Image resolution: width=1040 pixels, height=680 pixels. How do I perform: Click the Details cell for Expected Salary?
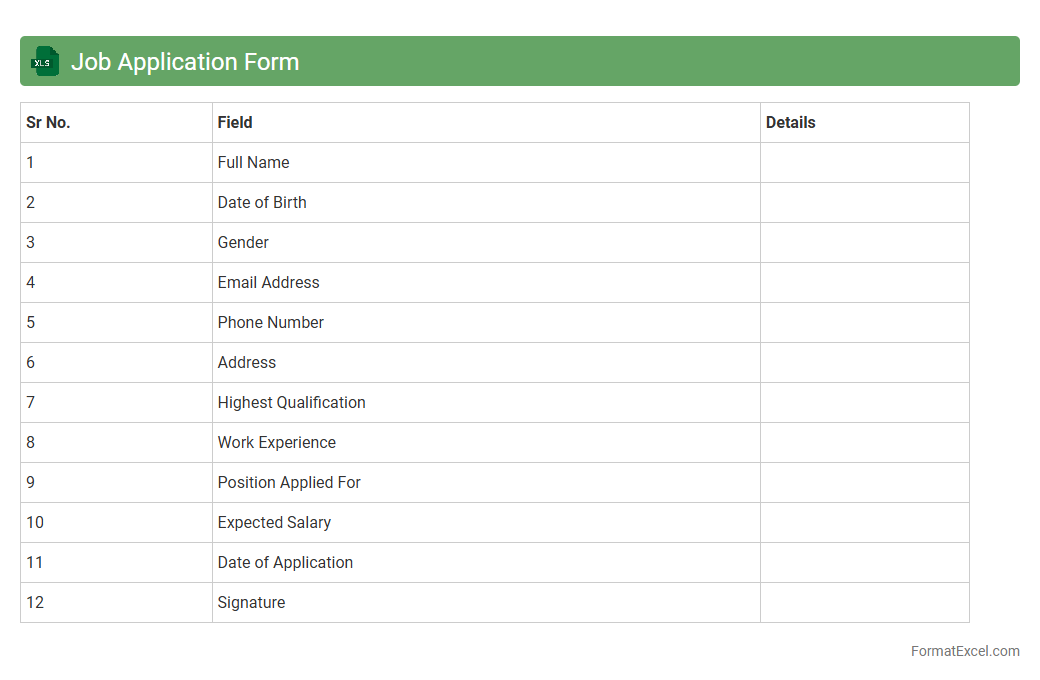tap(864, 522)
